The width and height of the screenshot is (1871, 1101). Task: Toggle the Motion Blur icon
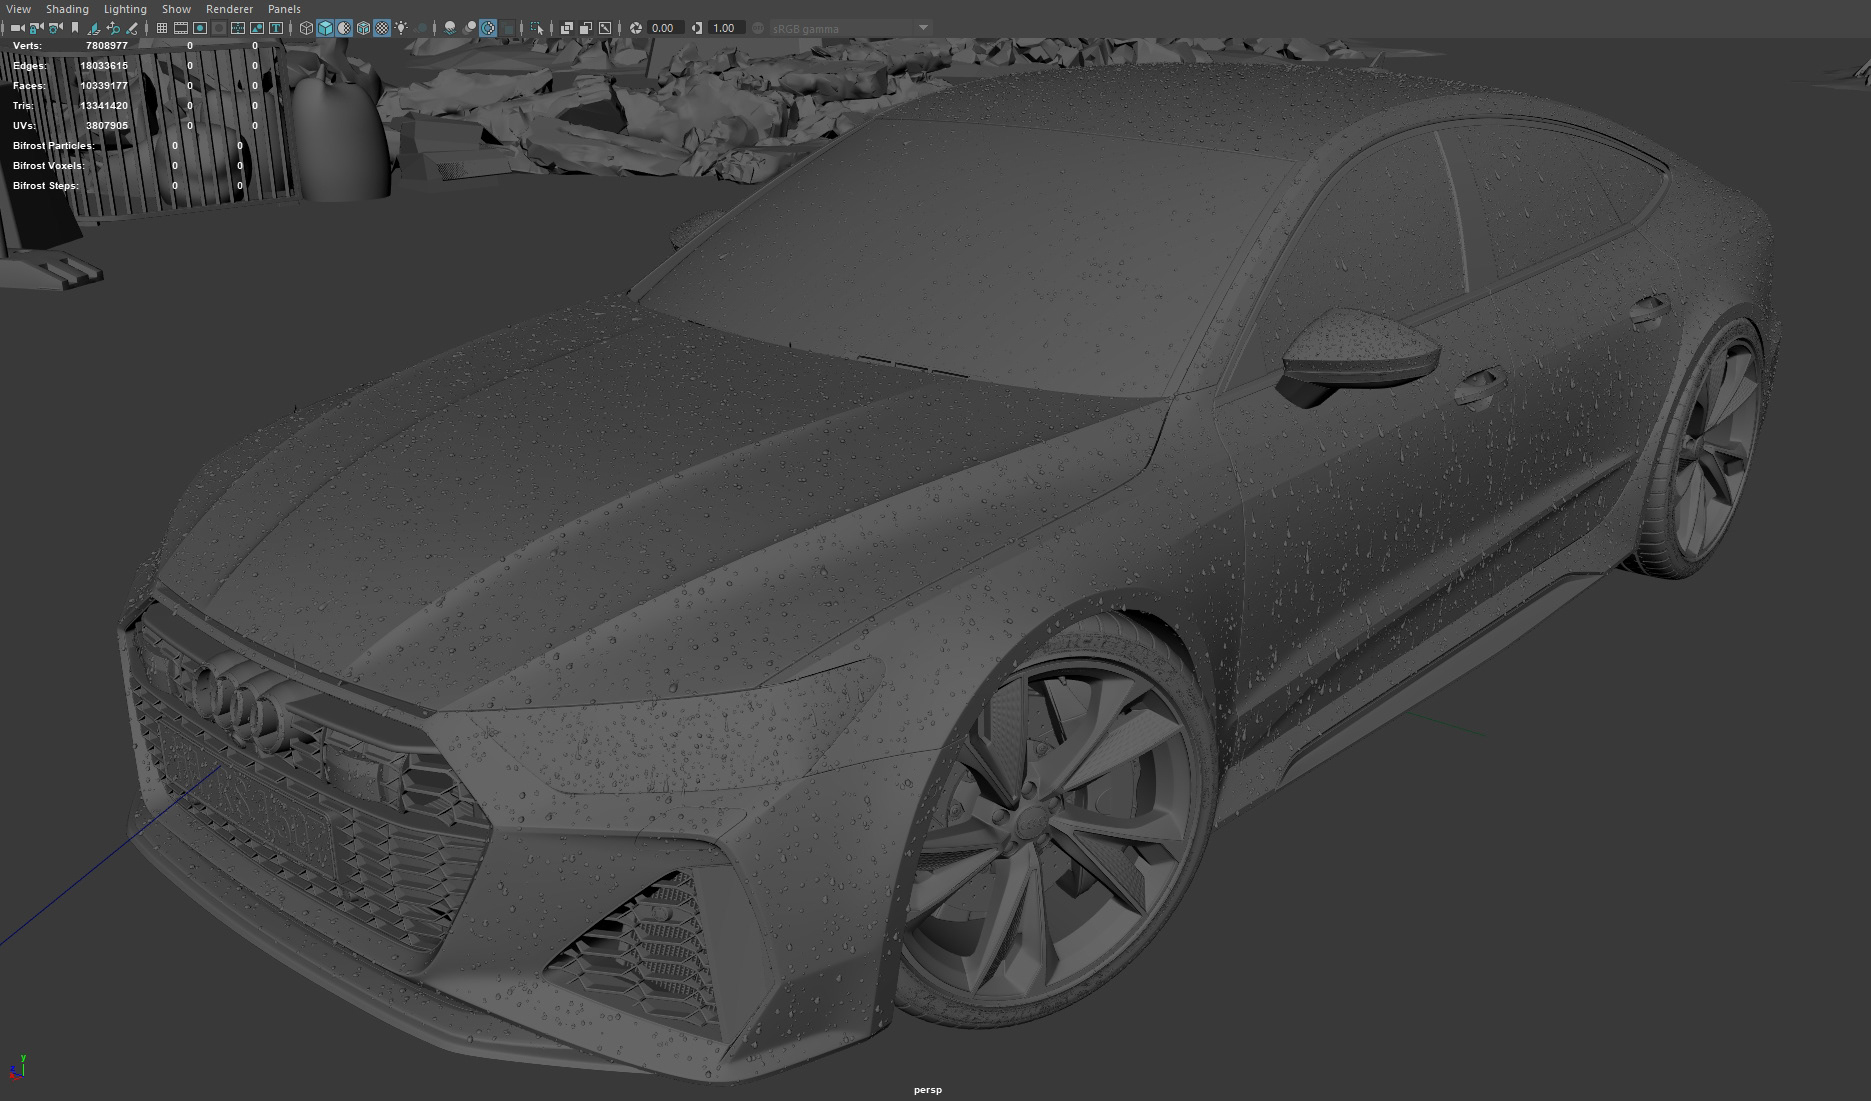coord(469,28)
